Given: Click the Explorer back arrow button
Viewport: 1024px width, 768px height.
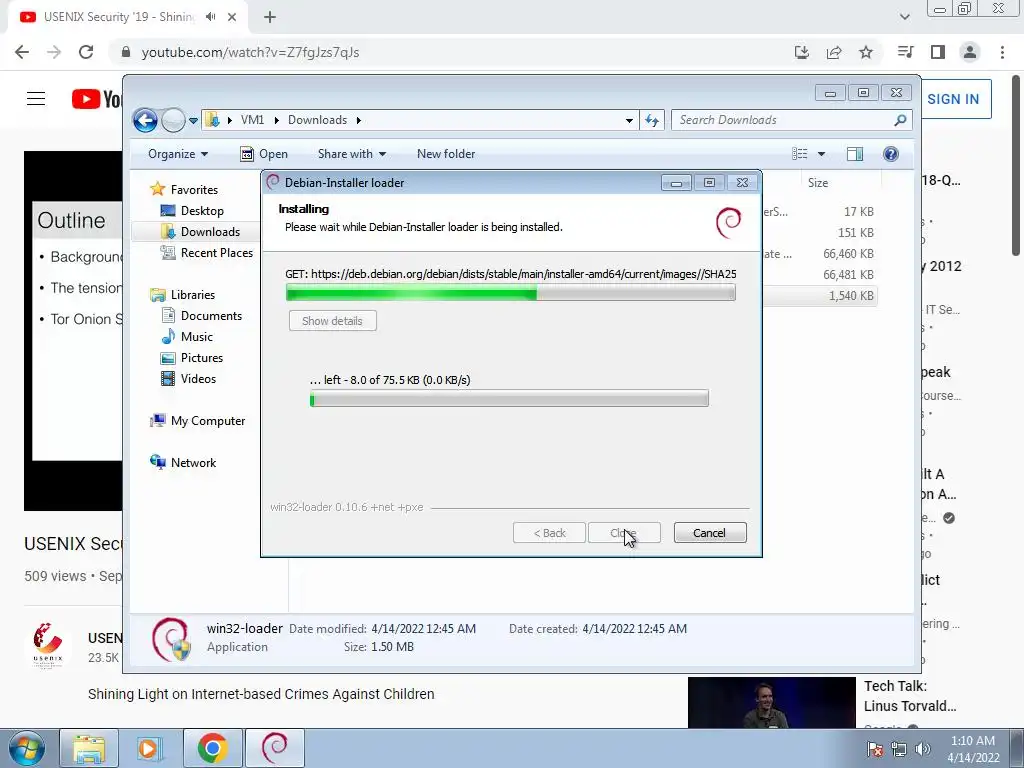Looking at the screenshot, I should coord(145,120).
